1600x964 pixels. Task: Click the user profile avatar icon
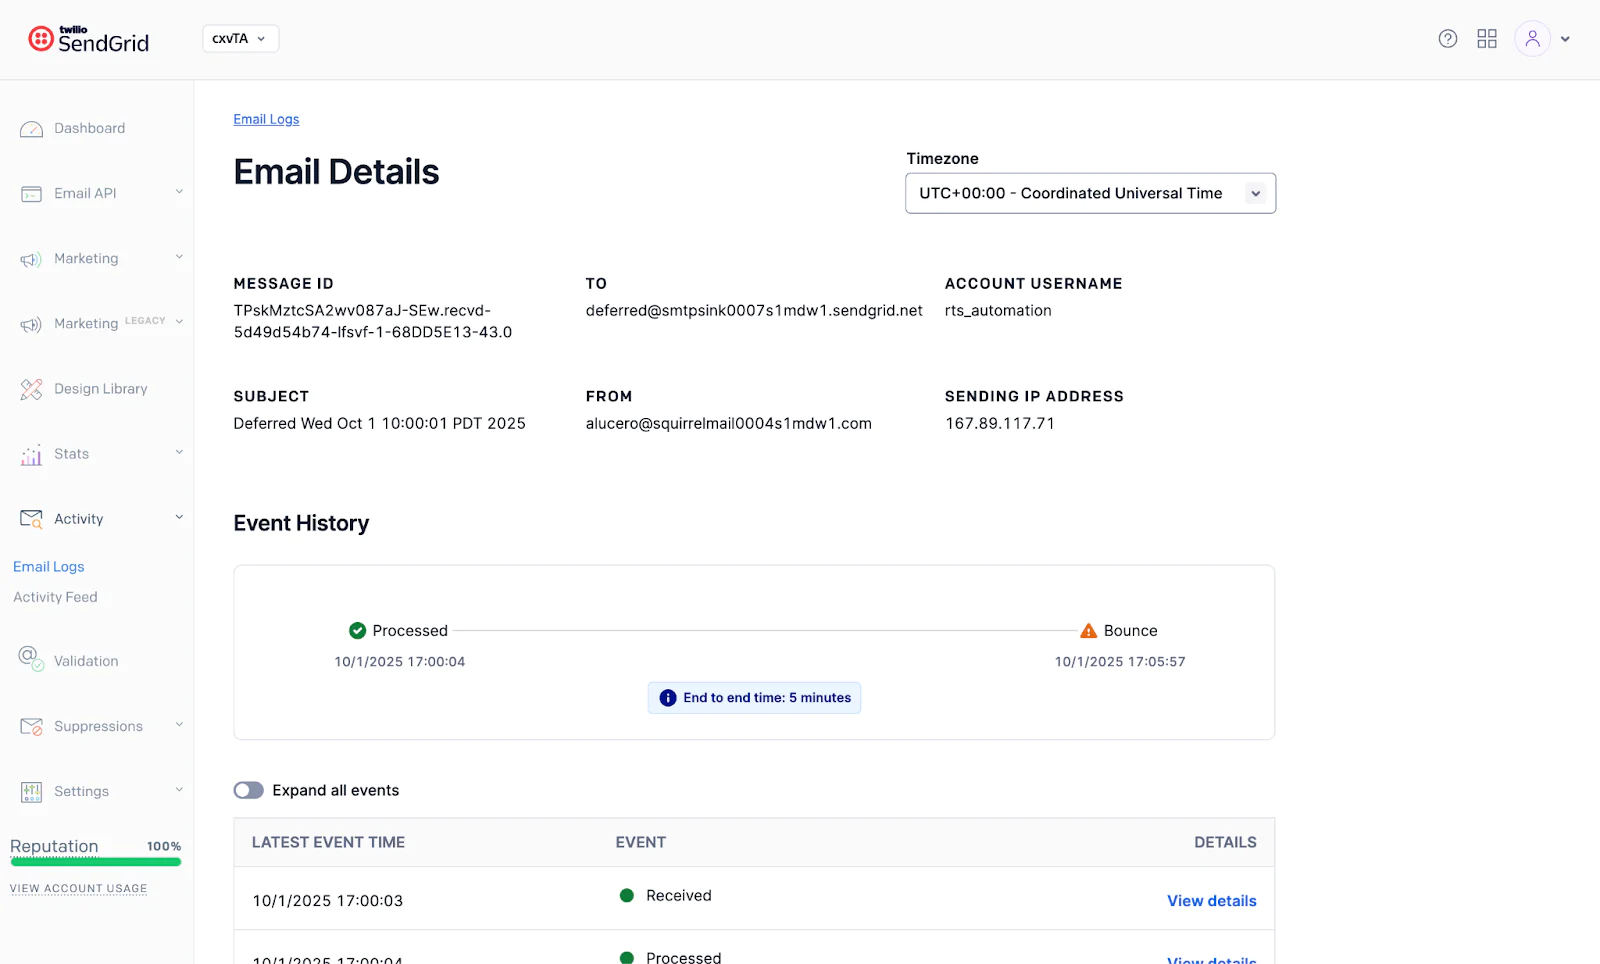pos(1532,38)
